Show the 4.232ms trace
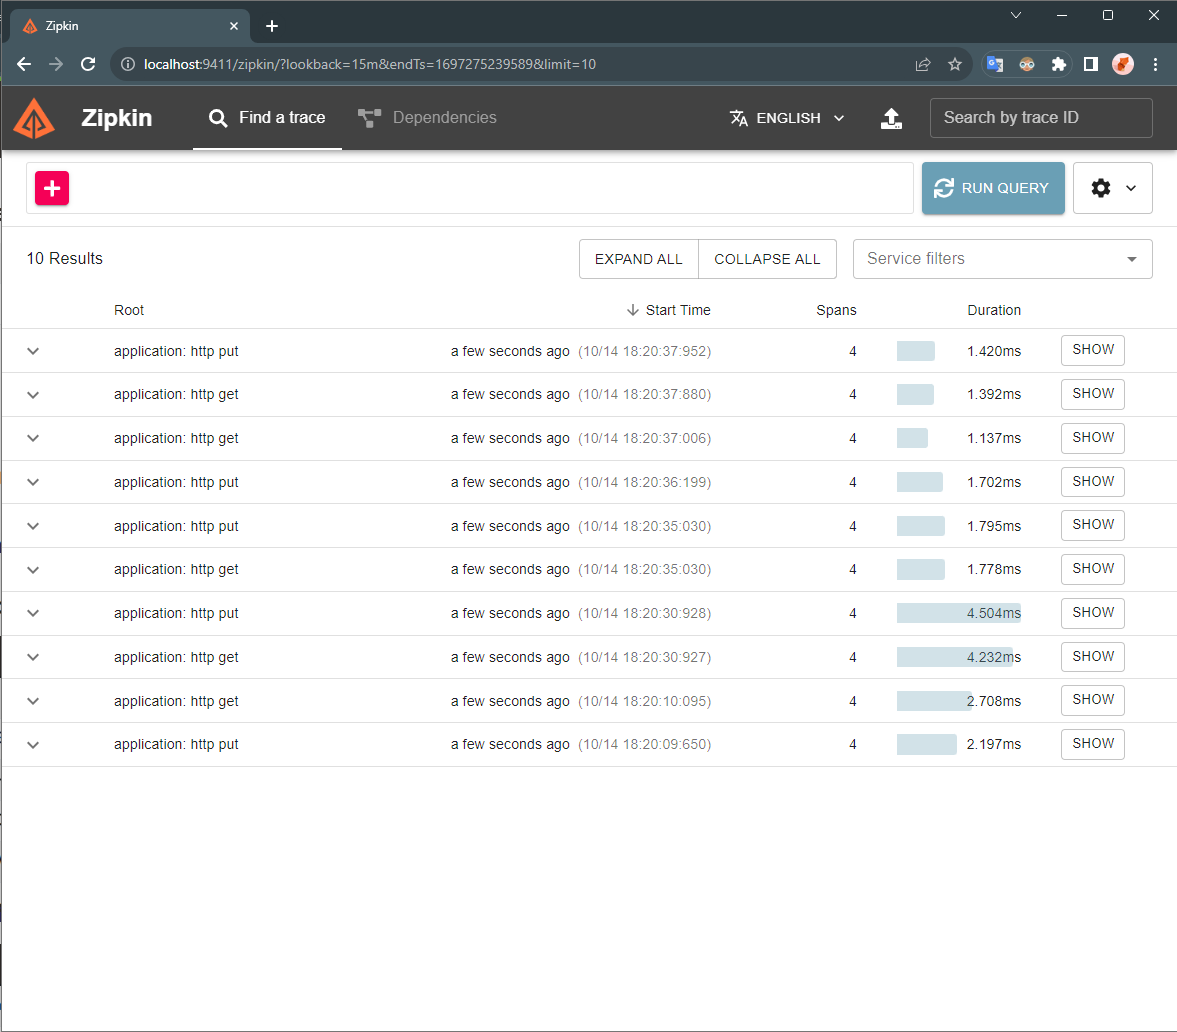Screen dimensions: 1177x1032 tap(1092, 657)
